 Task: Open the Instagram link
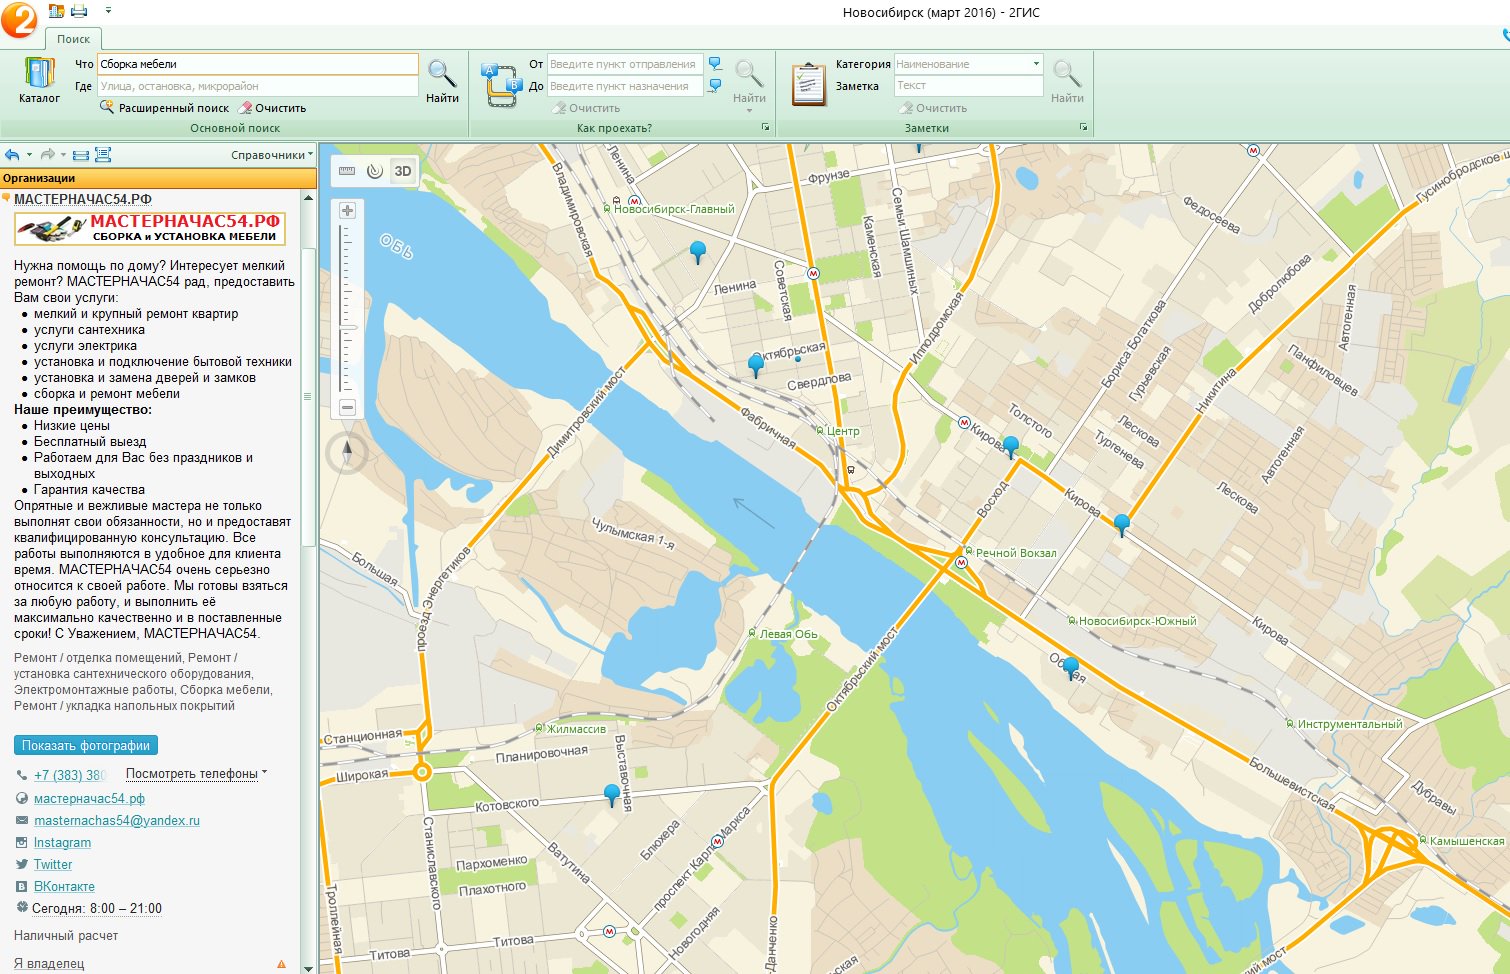pyautogui.click(x=62, y=843)
